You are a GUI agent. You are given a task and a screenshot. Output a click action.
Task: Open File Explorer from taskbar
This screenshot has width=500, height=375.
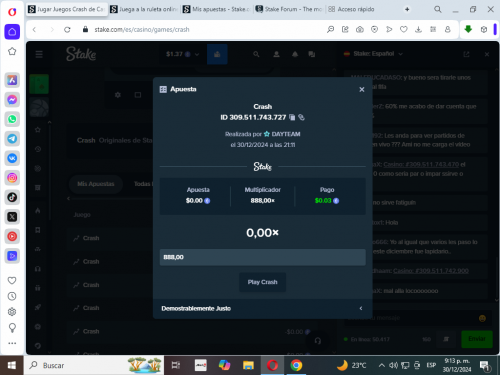coord(248,365)
